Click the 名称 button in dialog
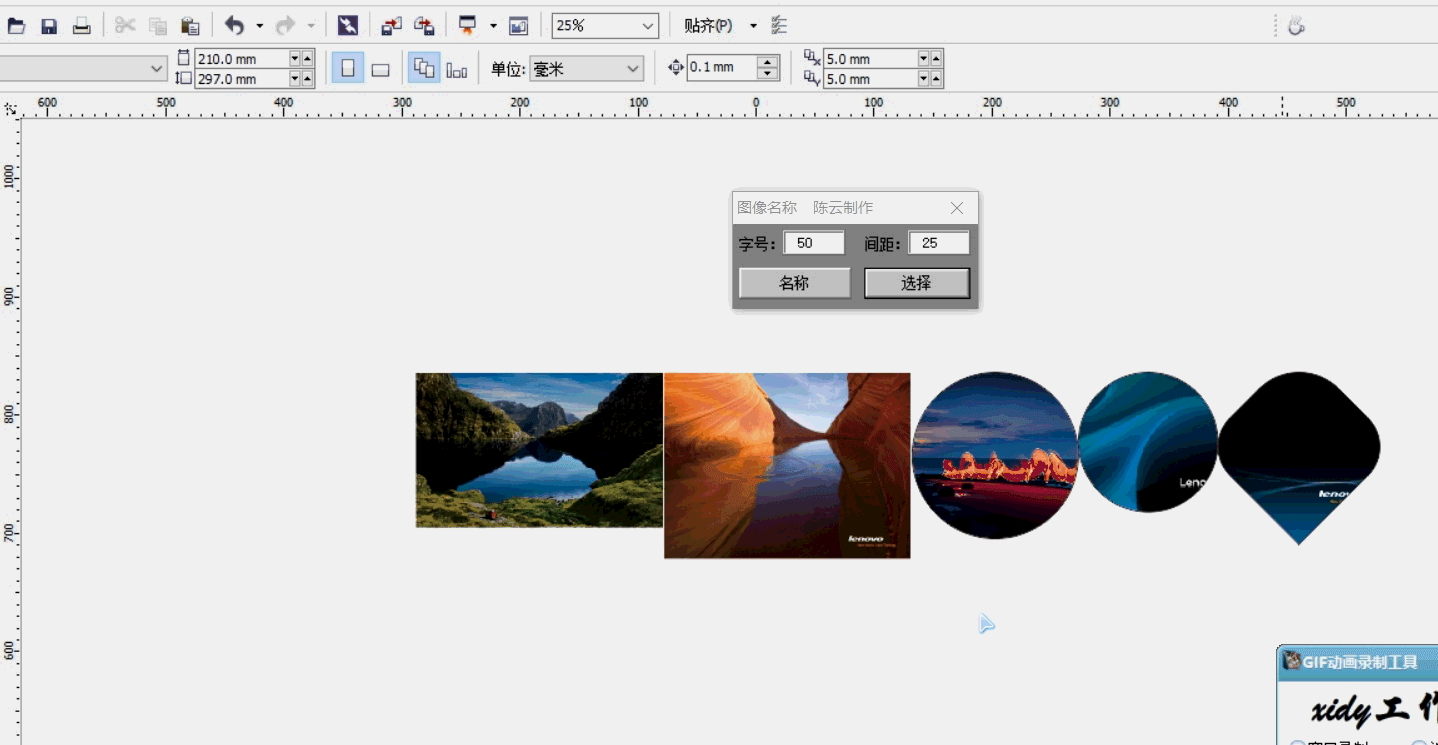 point(794,283)
